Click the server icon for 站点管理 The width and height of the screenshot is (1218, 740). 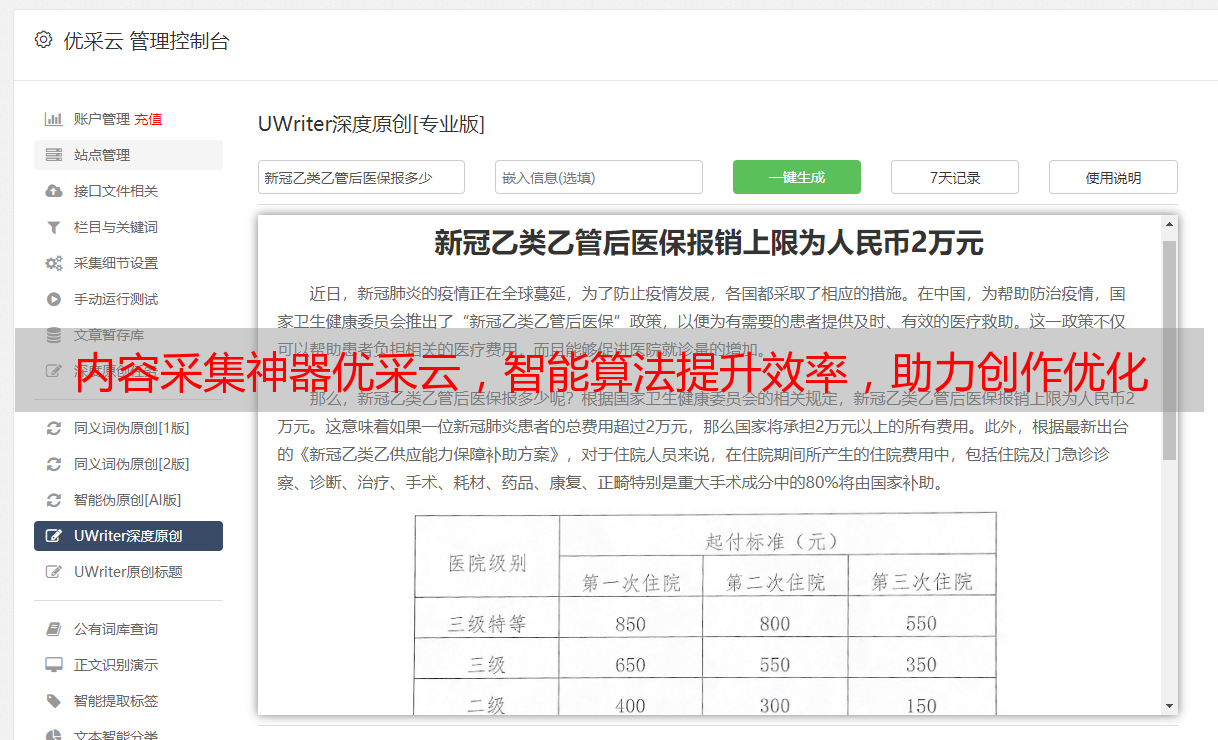pyautogui.click(x=54, y=155)
